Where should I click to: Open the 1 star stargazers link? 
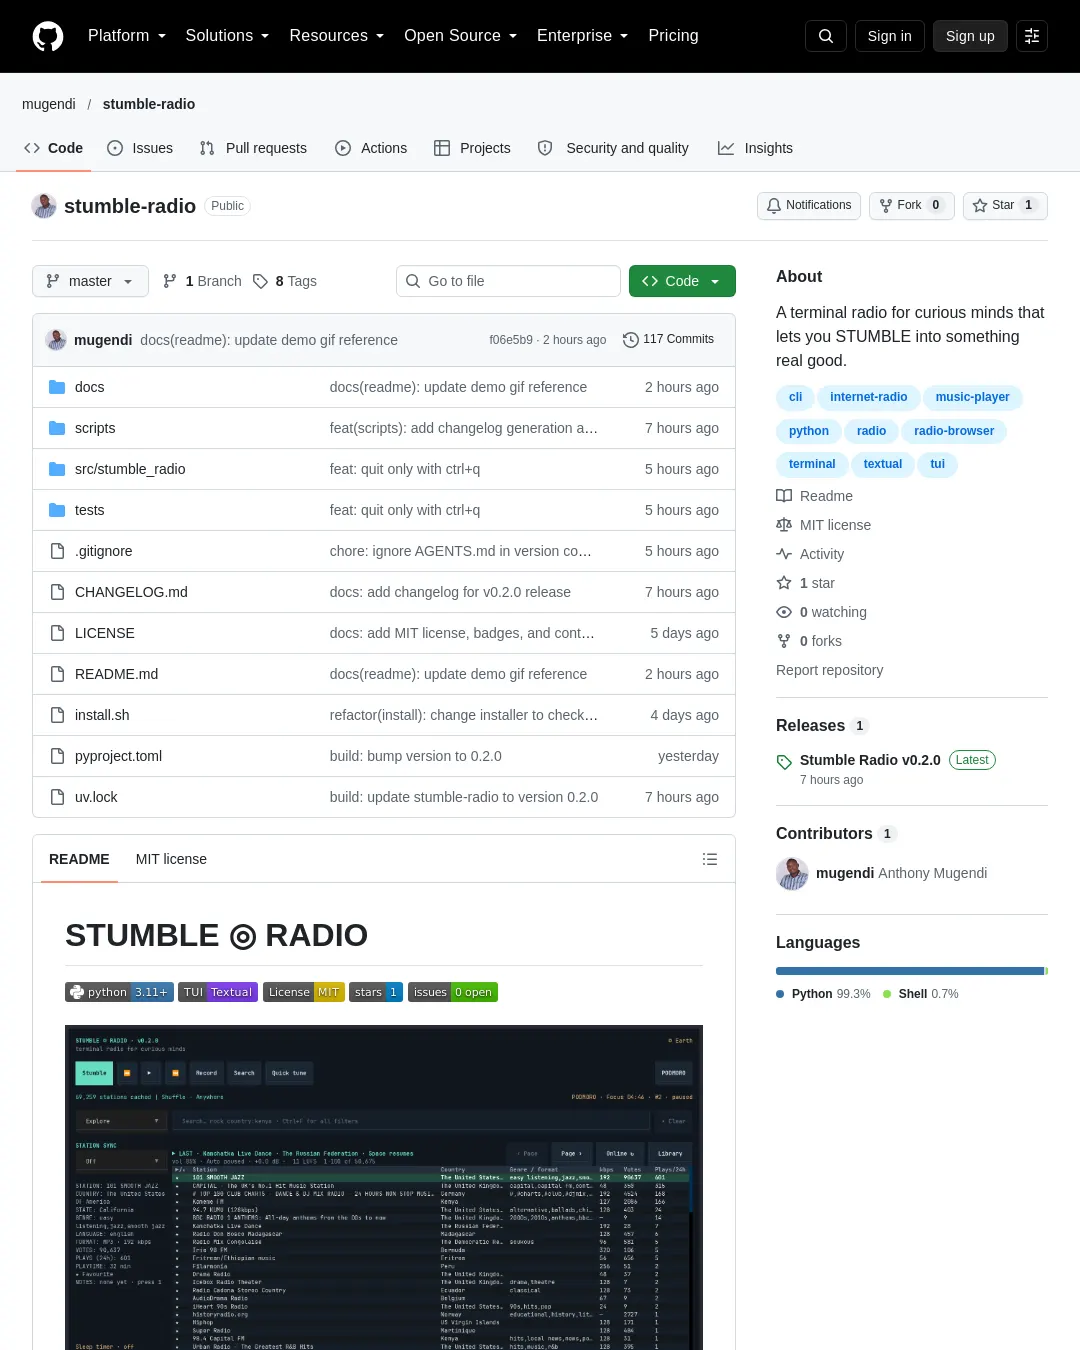click(x=806, y=583)
